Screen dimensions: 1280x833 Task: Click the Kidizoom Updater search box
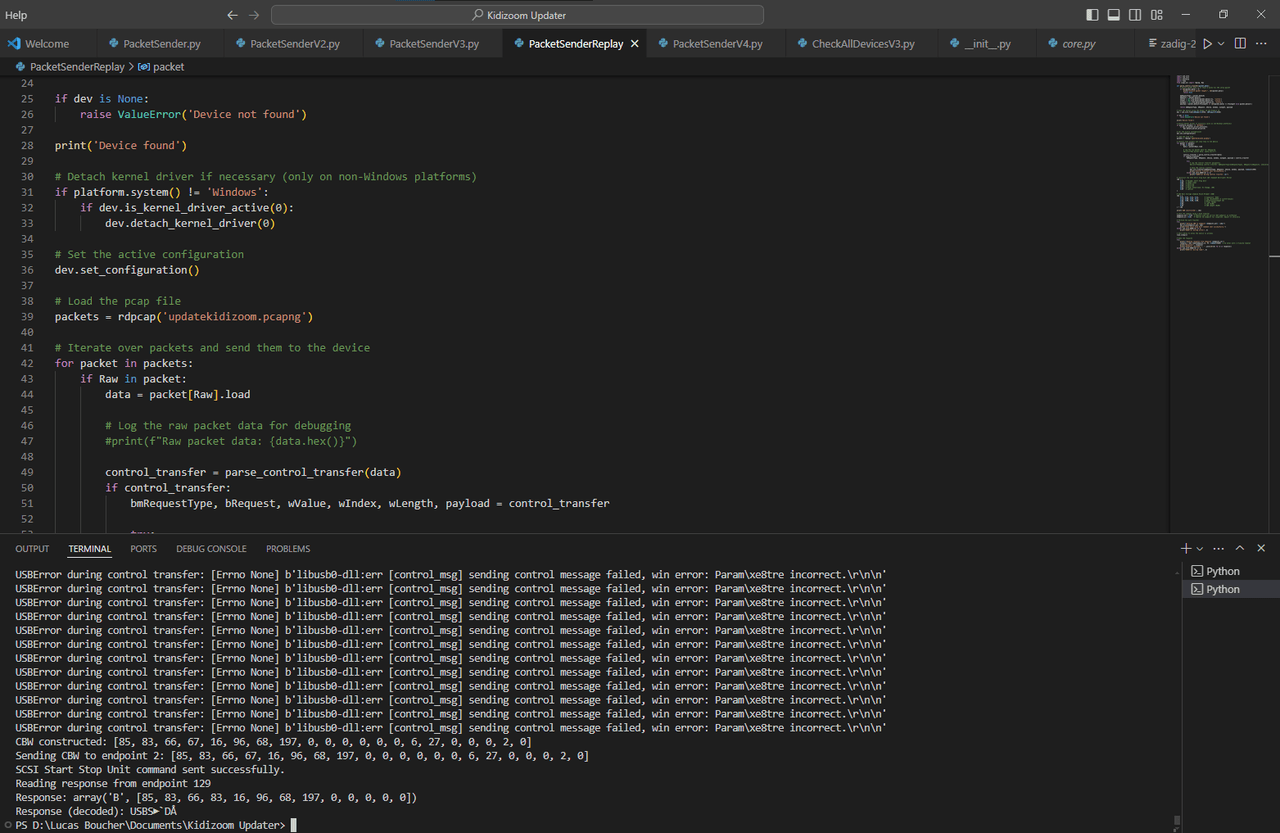coord(517,15)
